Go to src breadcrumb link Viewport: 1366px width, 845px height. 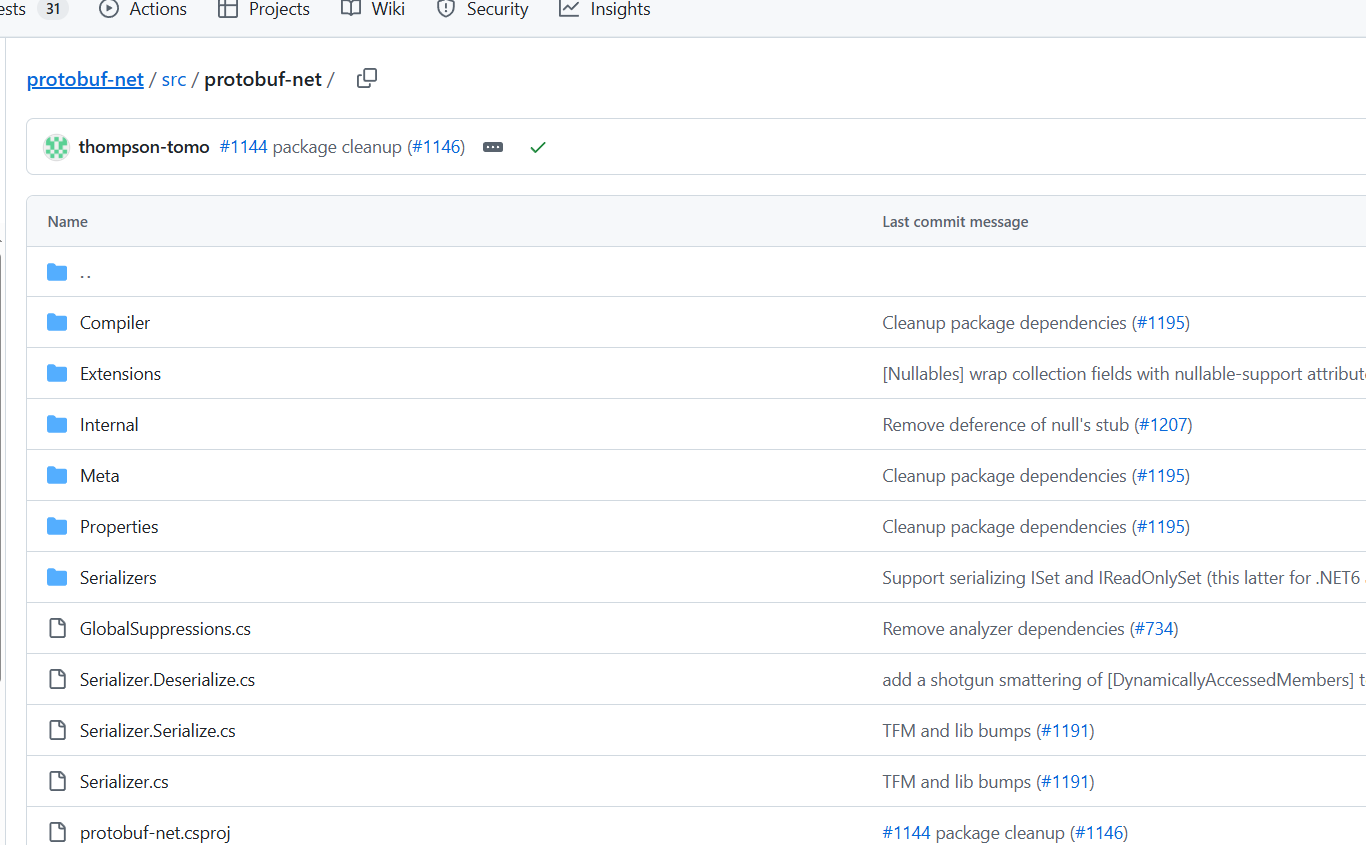click(174, 79)
